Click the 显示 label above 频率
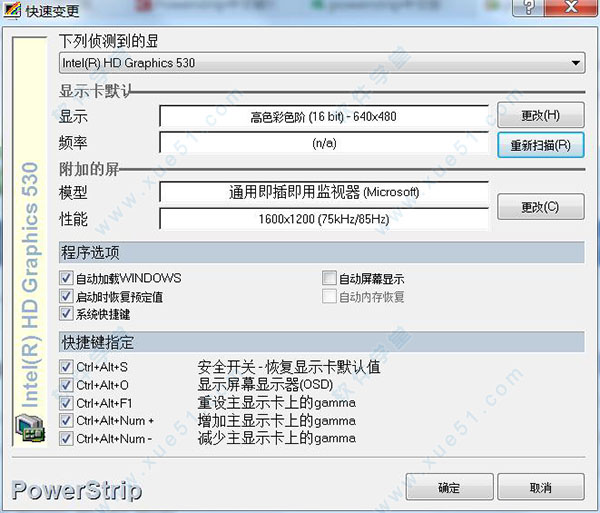 click(73, 116)
